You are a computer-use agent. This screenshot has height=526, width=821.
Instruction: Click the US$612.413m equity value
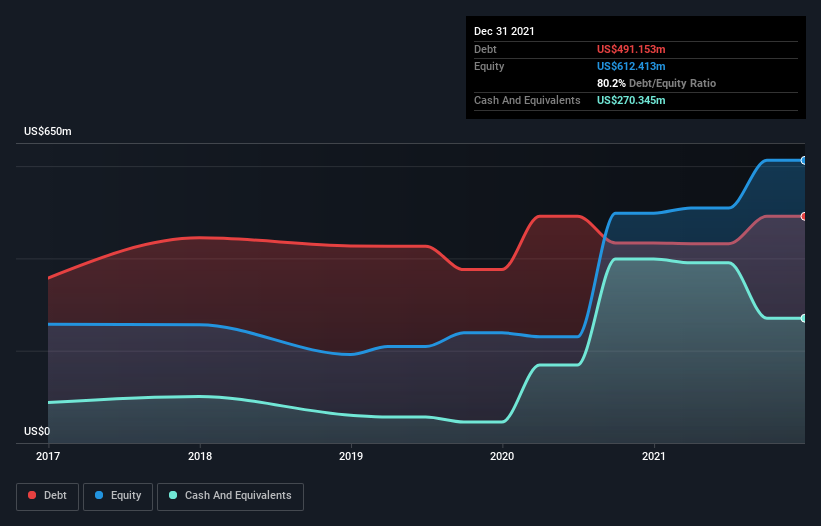631,66
